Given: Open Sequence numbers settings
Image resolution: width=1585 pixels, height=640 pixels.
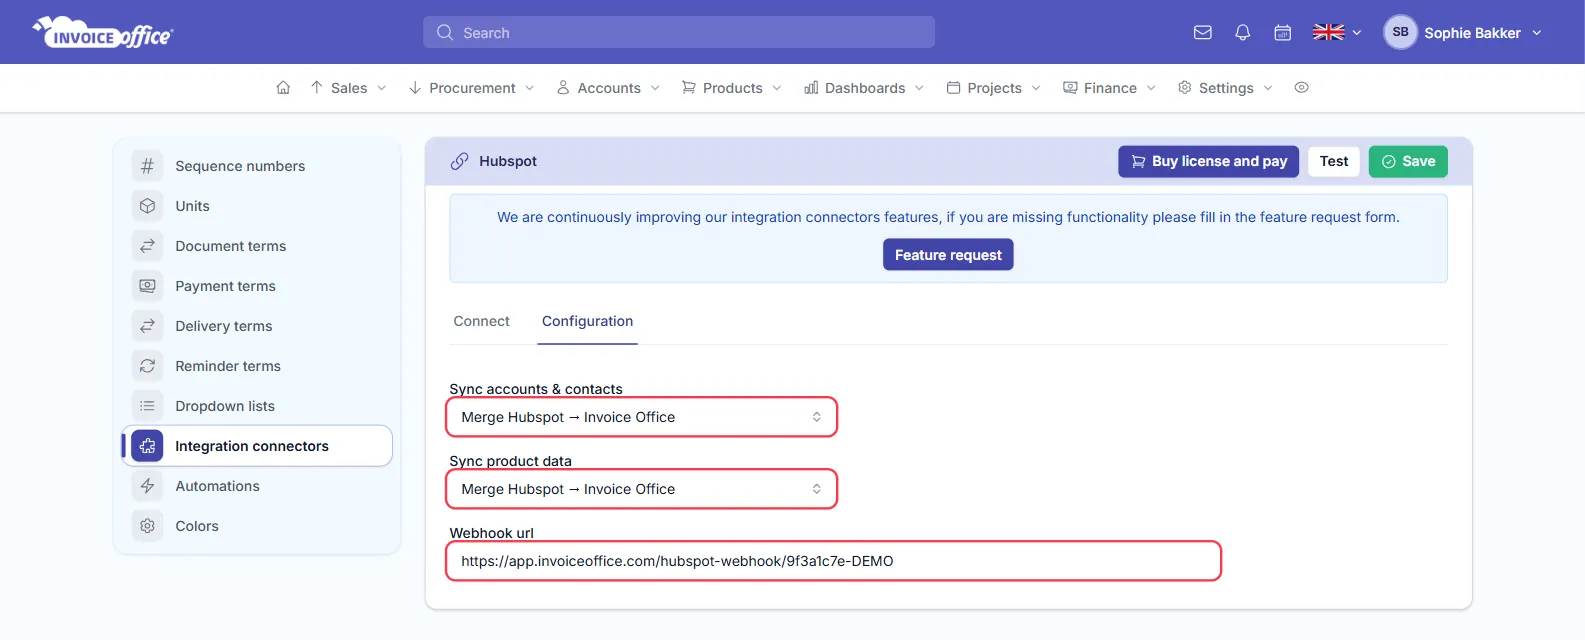Looking at the screenshot, I should [258, 166].
